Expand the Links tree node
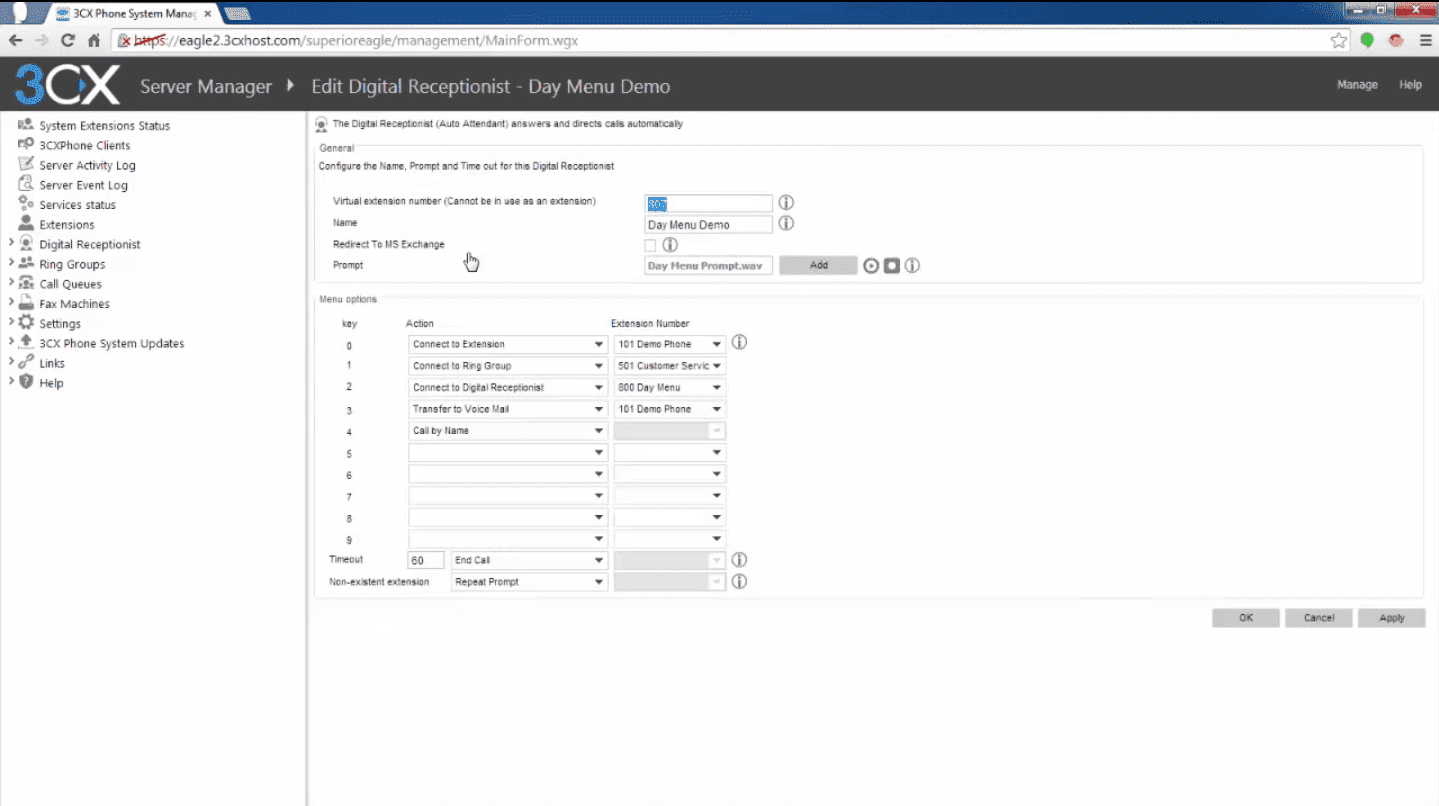1439x806 pixels. point(11,362)
